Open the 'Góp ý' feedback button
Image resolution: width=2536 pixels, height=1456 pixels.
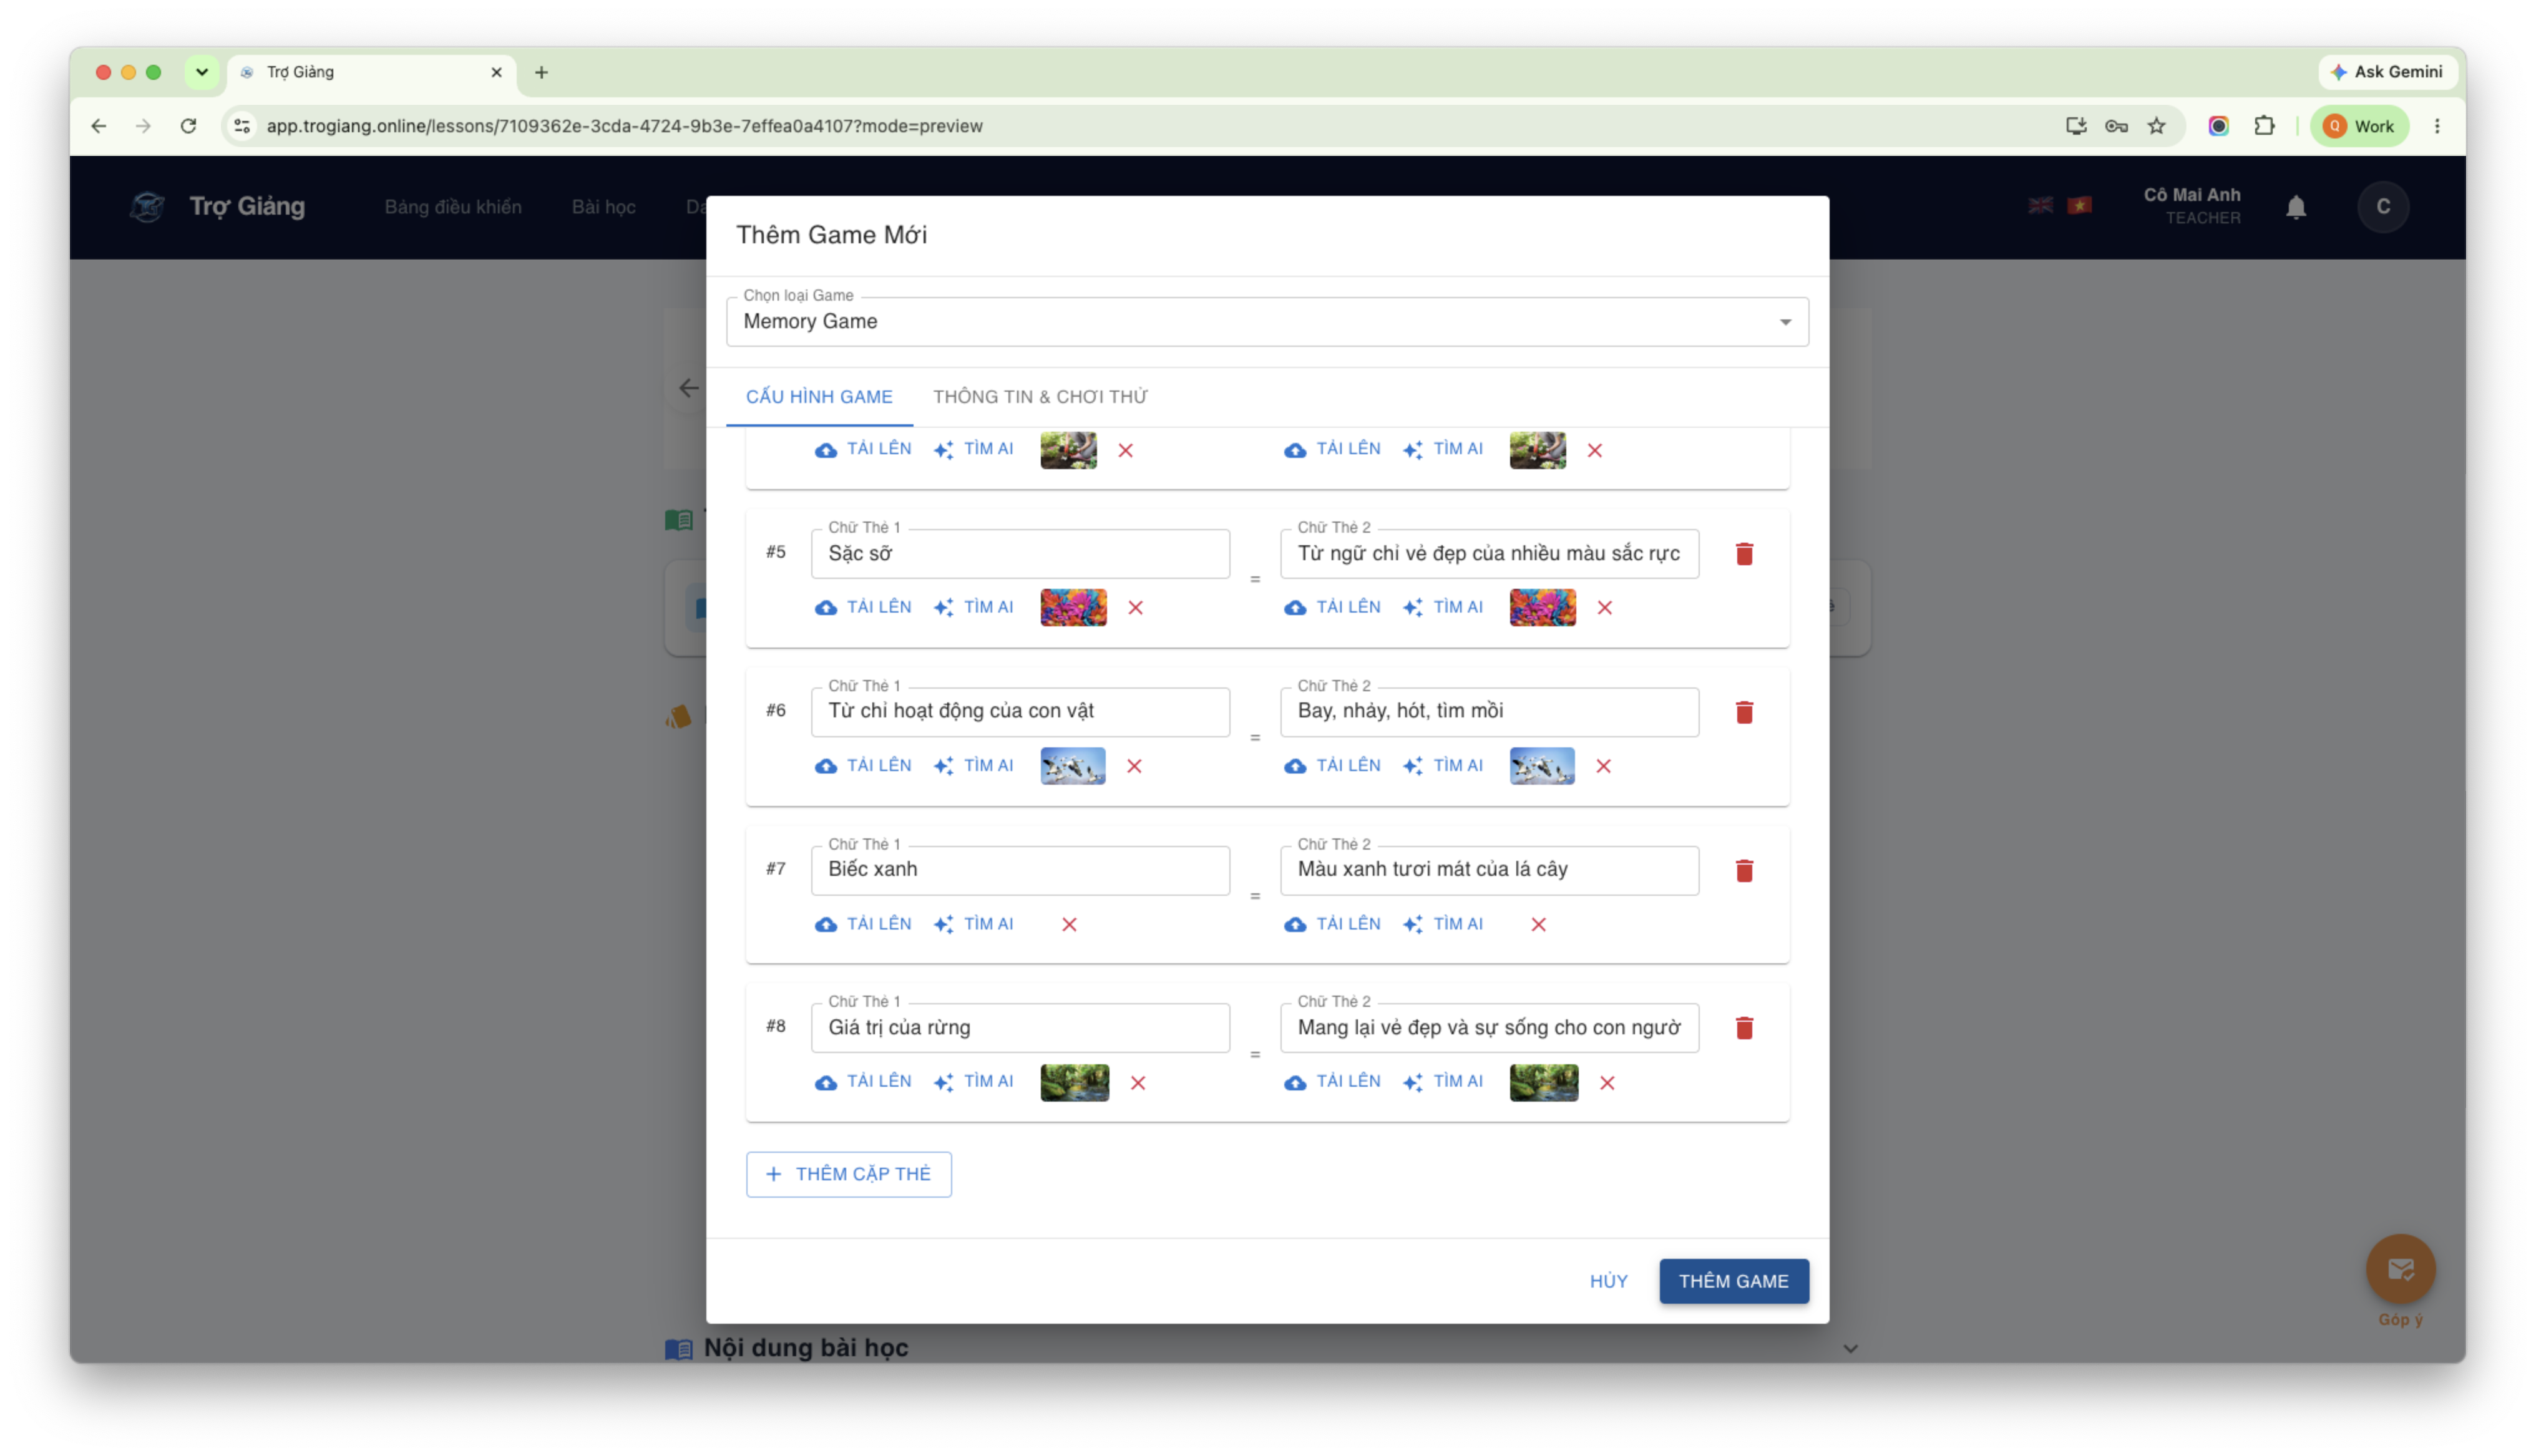coord(2400,1270)
